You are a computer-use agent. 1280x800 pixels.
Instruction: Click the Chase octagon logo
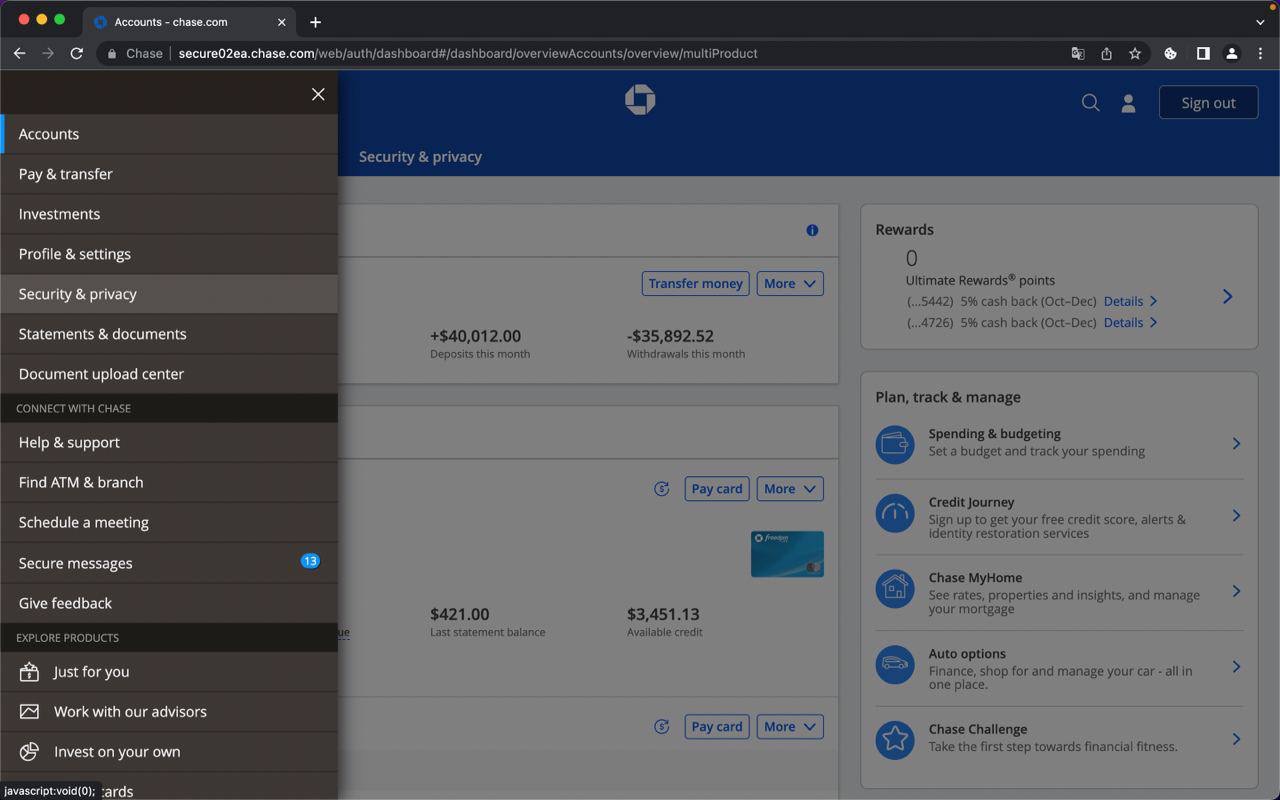(x=640, y=100)
